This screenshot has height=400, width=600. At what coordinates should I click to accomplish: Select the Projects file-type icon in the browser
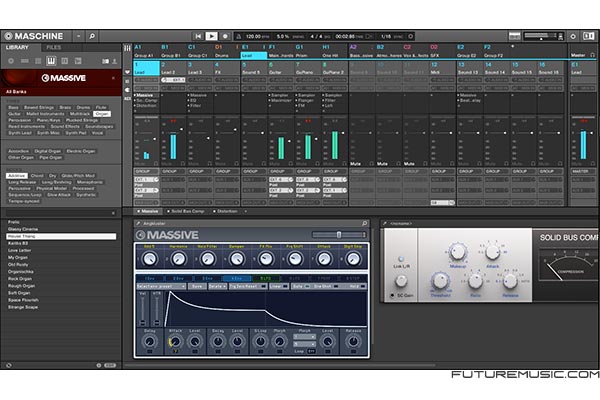pyautogui.click(x=11, y=61)
